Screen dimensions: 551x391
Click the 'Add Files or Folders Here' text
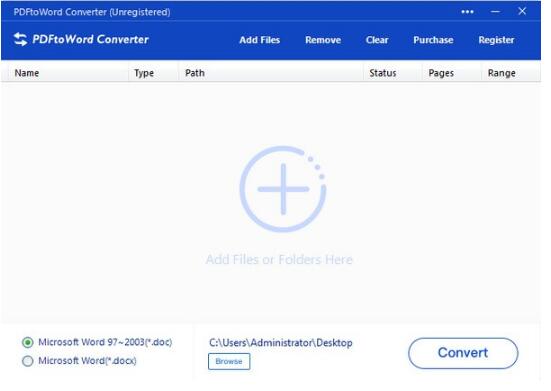[279, 260]
